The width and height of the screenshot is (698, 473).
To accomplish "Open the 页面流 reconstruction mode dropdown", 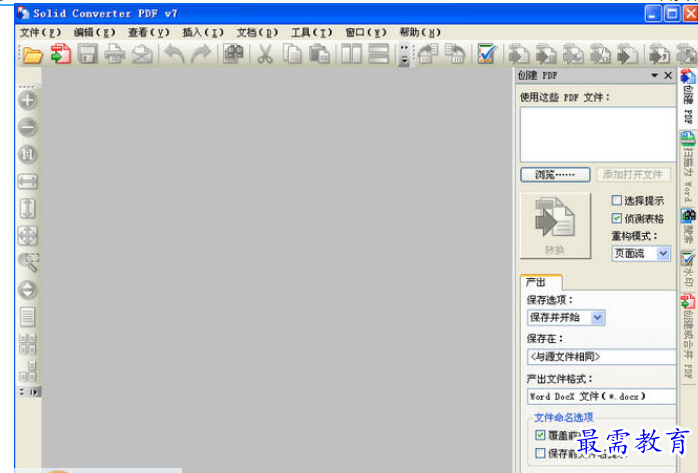I will tap(663, 254).
